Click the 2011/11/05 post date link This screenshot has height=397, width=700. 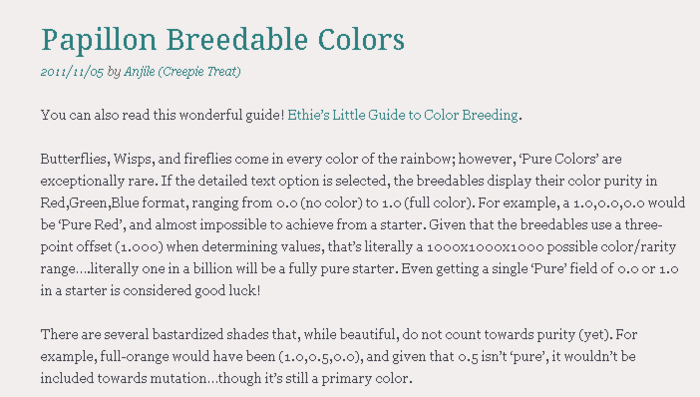pyautogui.click(x=72, y=71)
